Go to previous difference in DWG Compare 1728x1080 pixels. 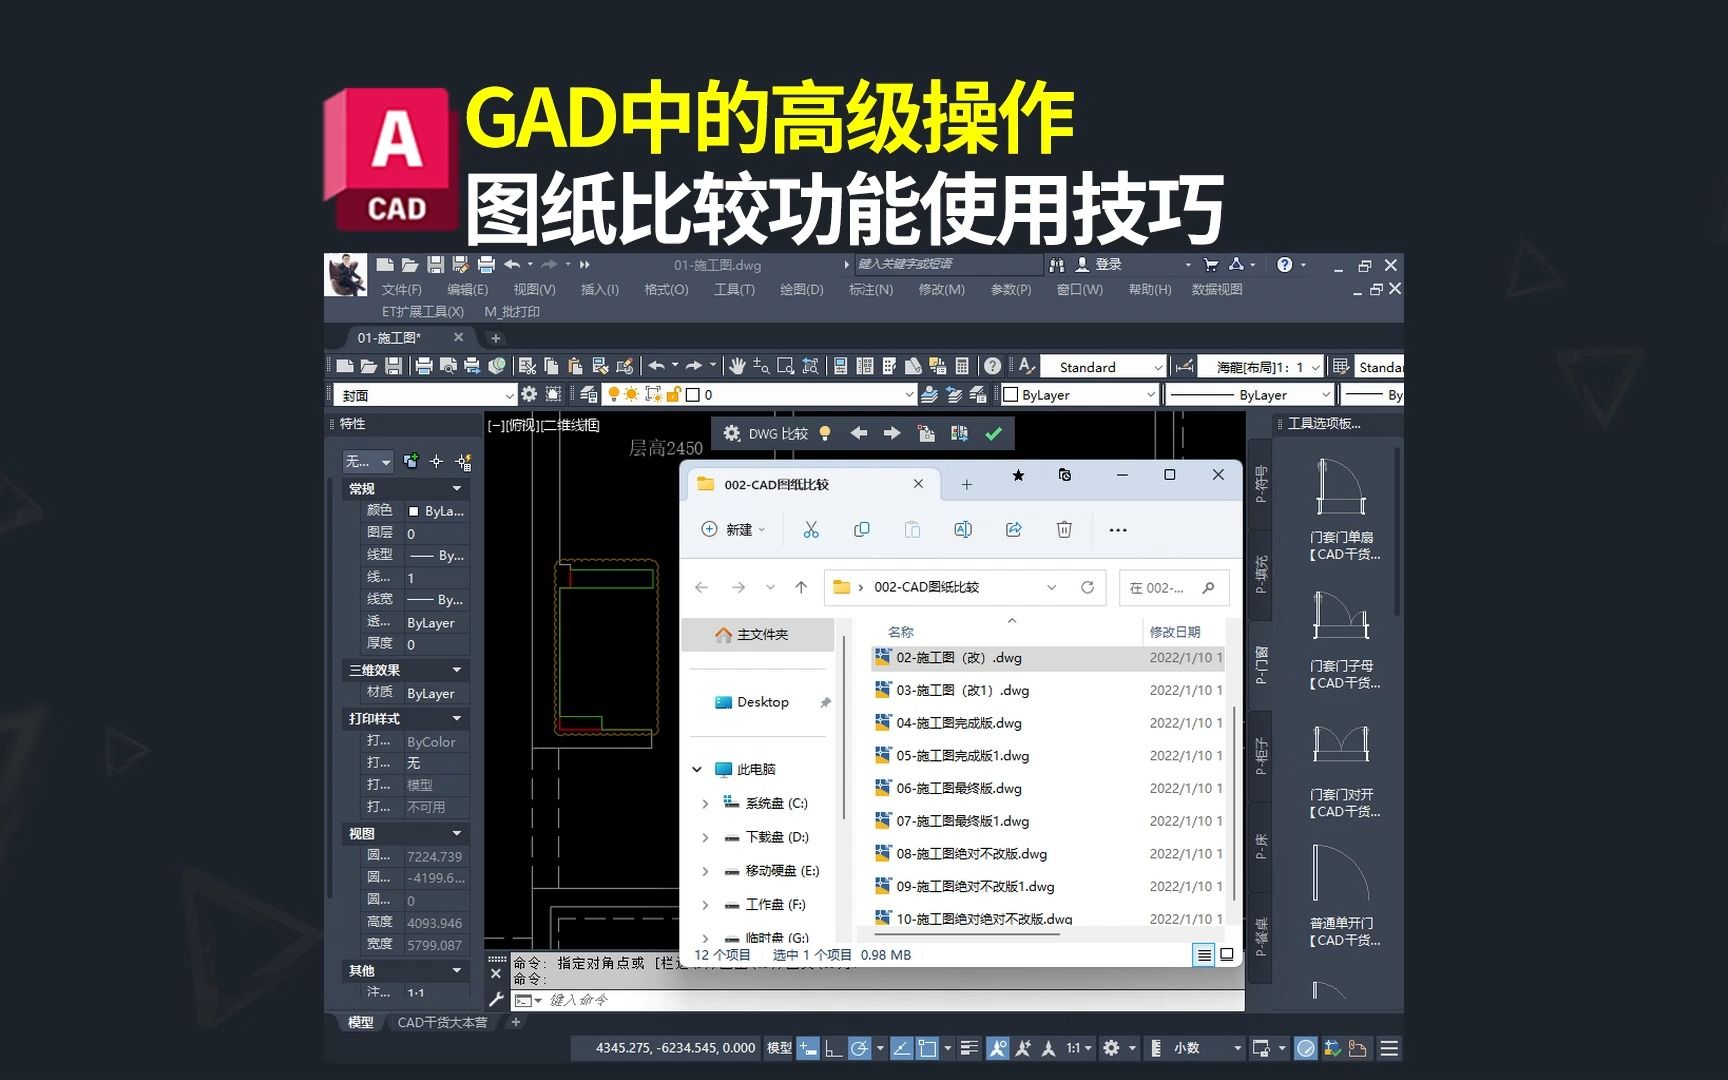click(x=858, y=433)
